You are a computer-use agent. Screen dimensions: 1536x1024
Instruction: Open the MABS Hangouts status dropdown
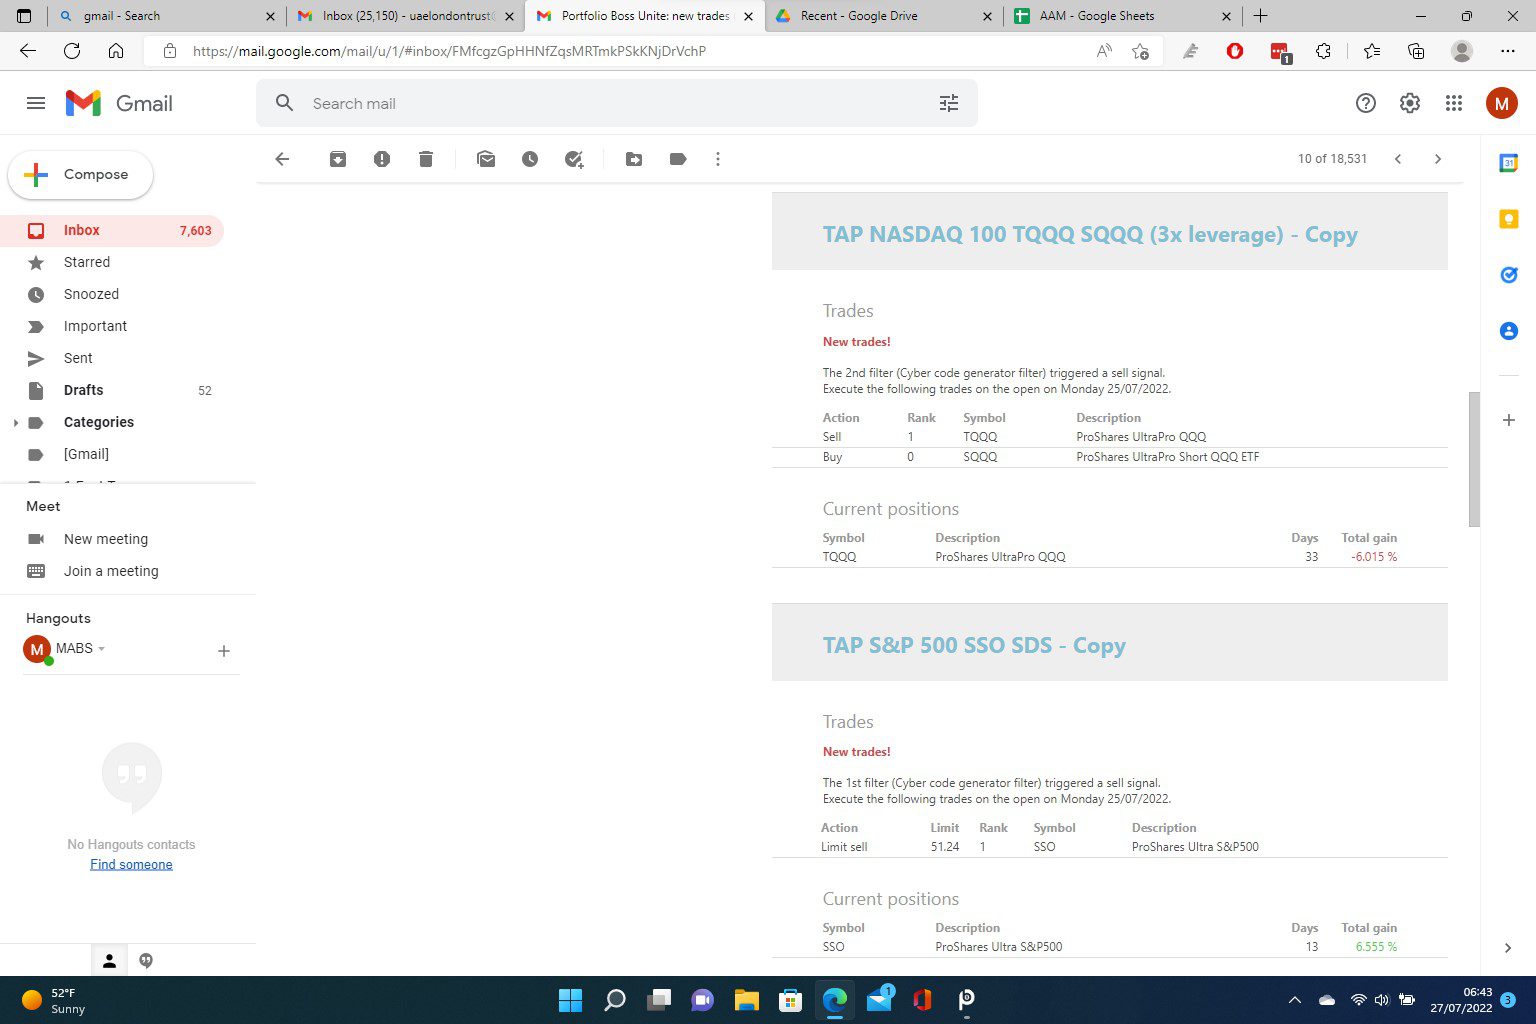point(102,649)
